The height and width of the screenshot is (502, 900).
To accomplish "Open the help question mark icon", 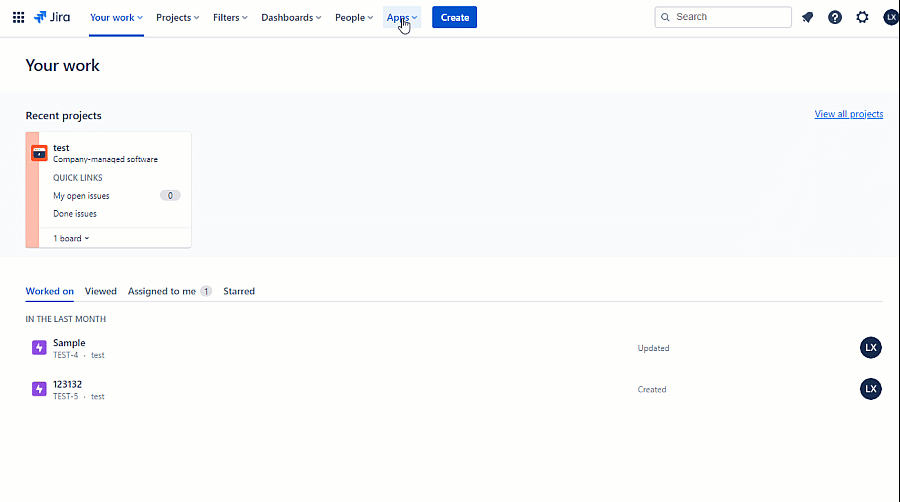I will coord(835,17).
